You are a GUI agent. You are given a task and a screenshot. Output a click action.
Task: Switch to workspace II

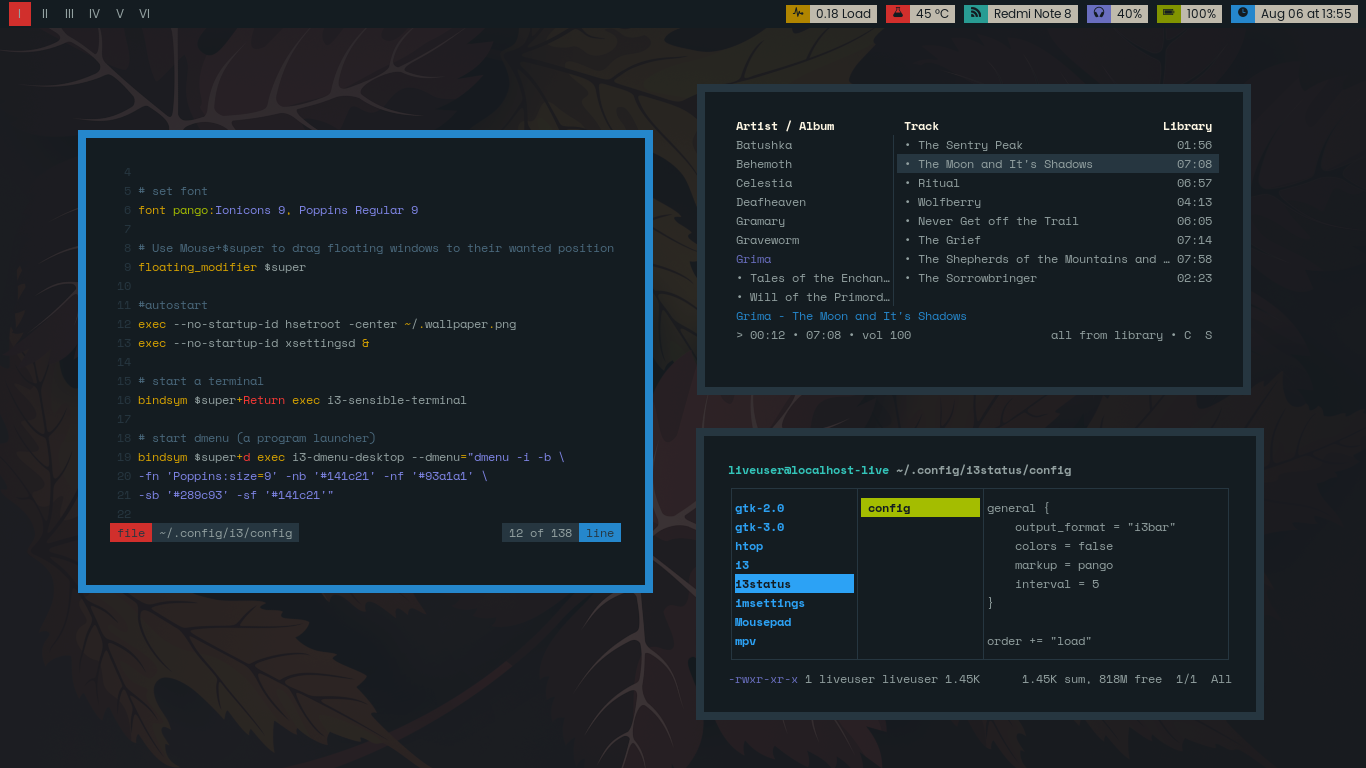(x=45, y=14)
